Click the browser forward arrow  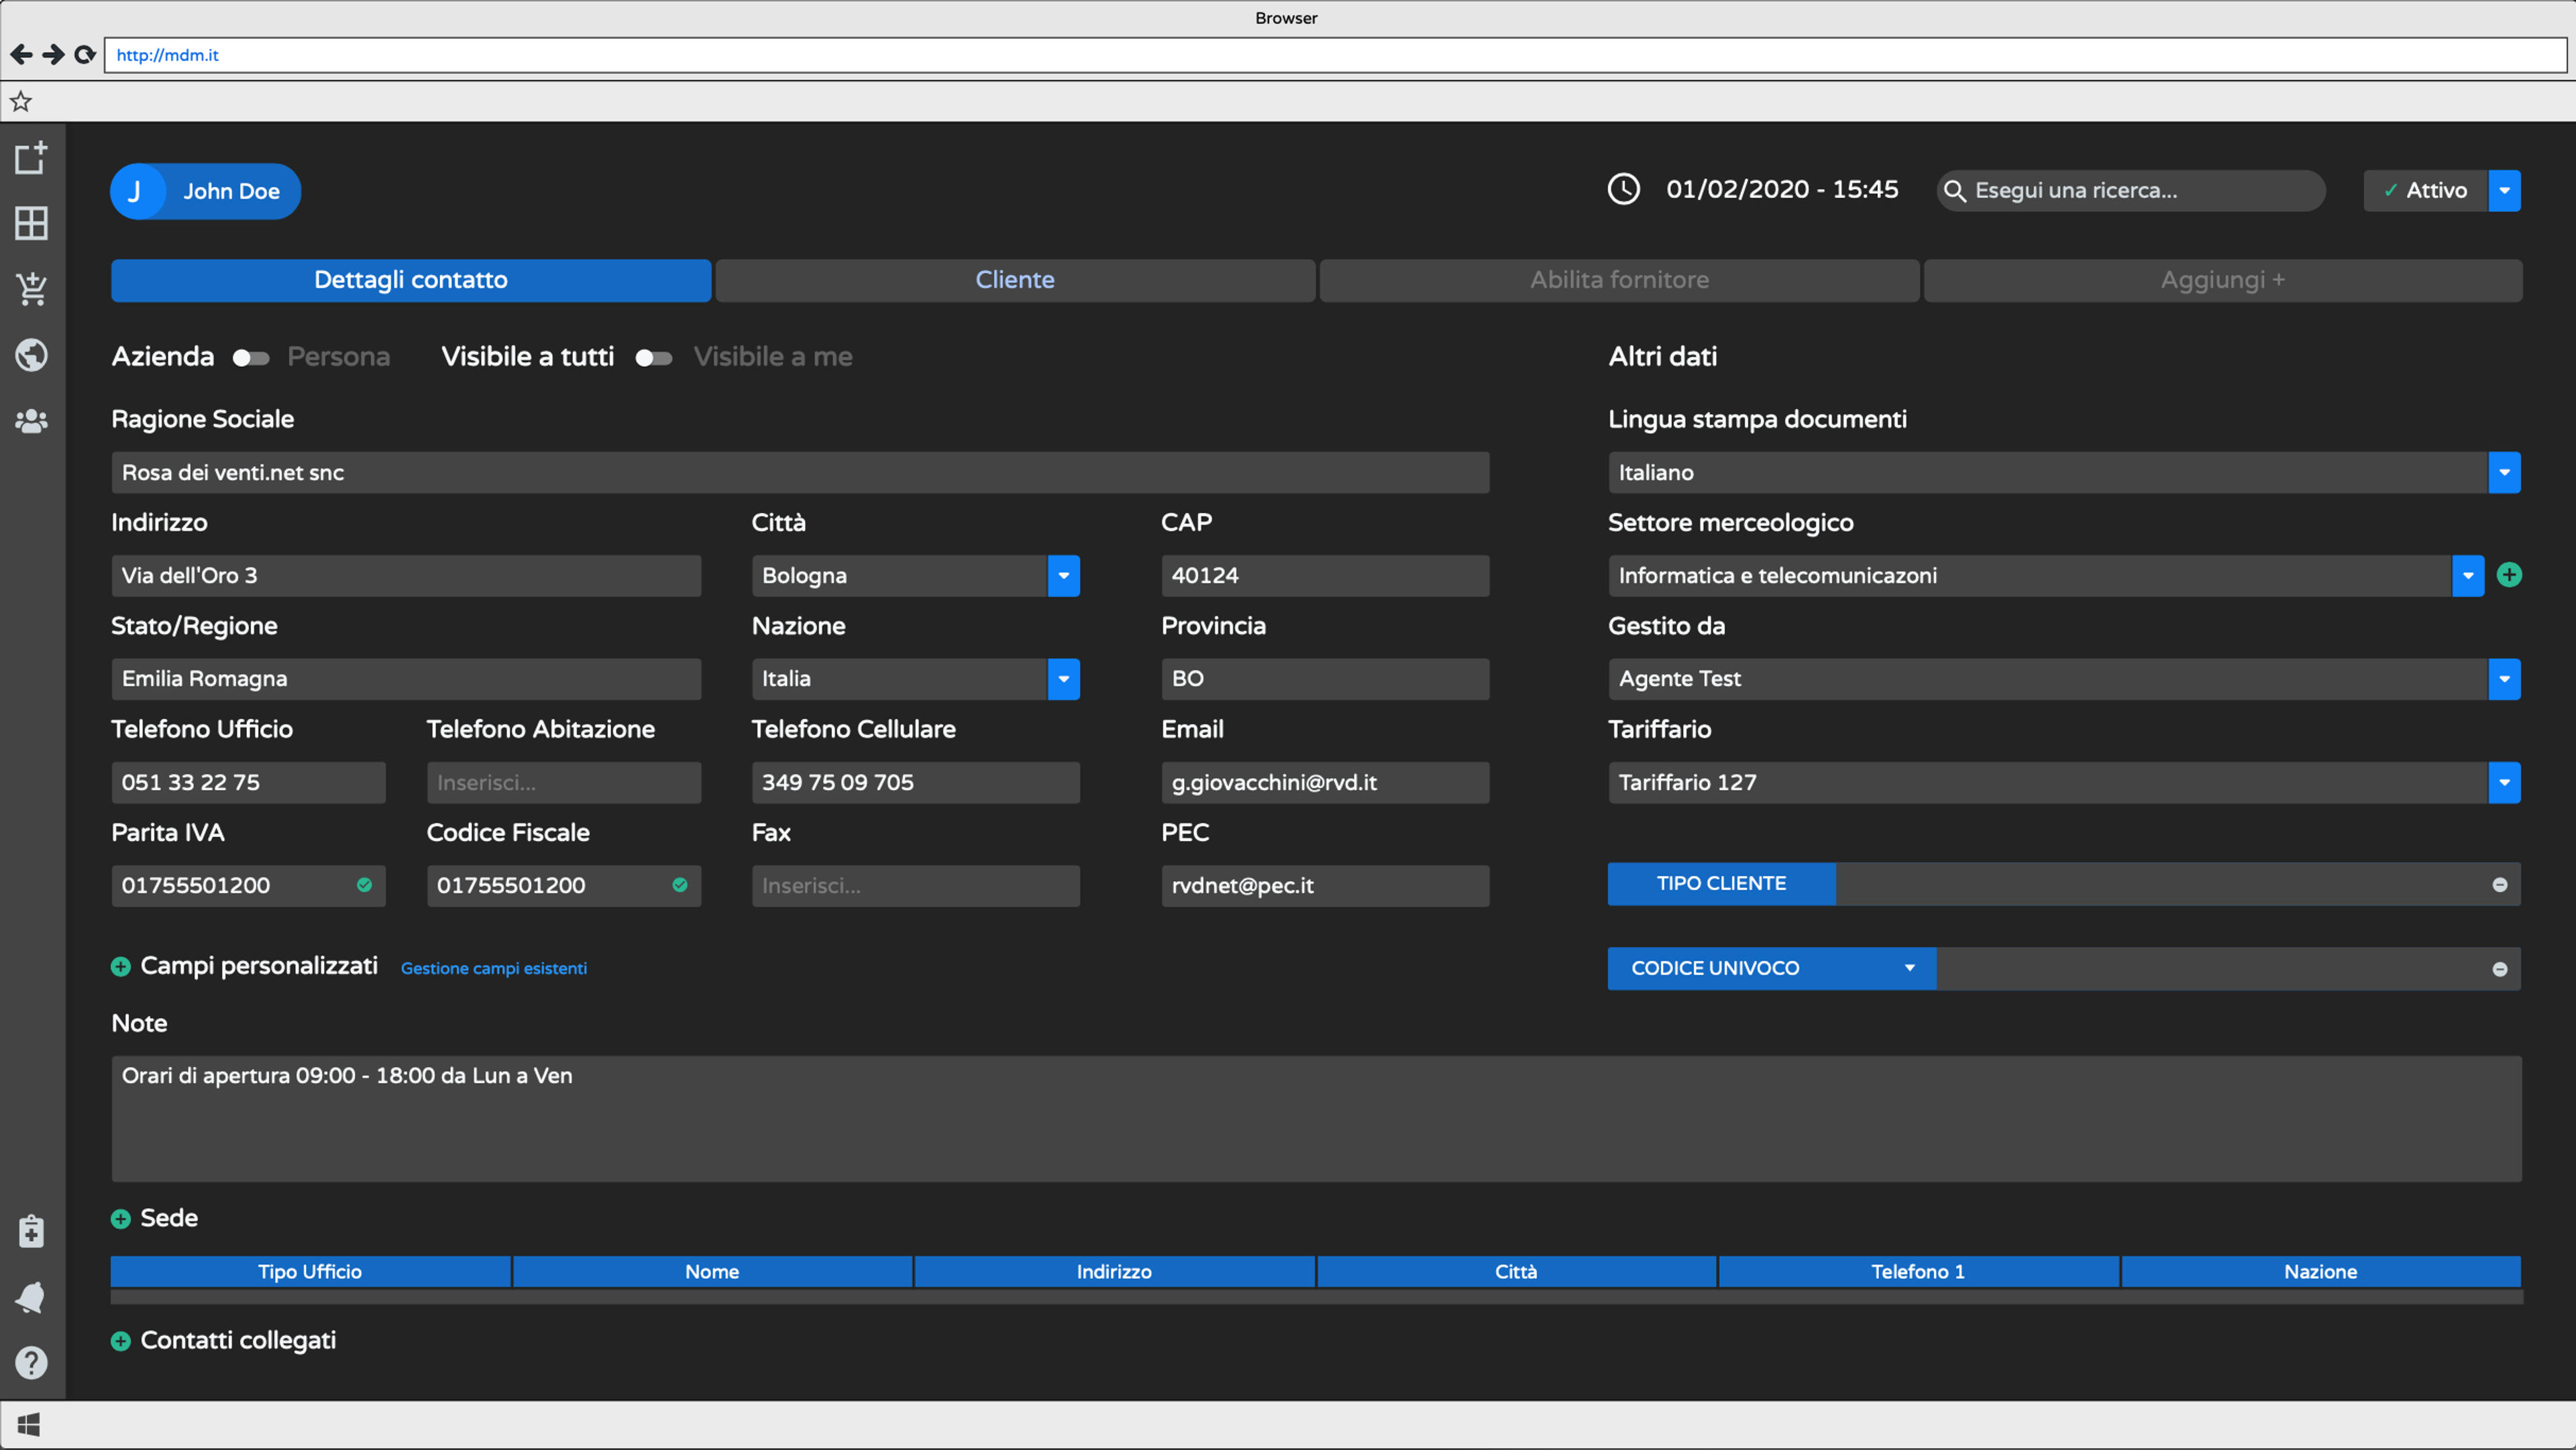[x=53, y=55]
